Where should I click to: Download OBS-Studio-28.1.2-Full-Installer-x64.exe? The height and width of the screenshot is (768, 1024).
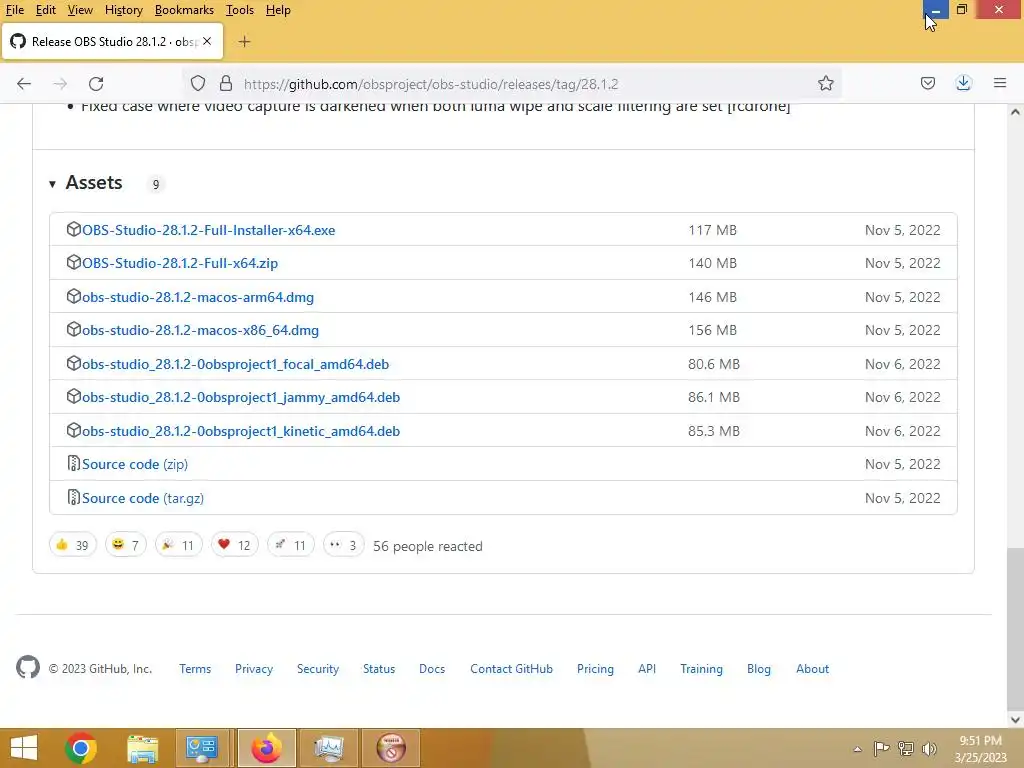coord(208,230)
